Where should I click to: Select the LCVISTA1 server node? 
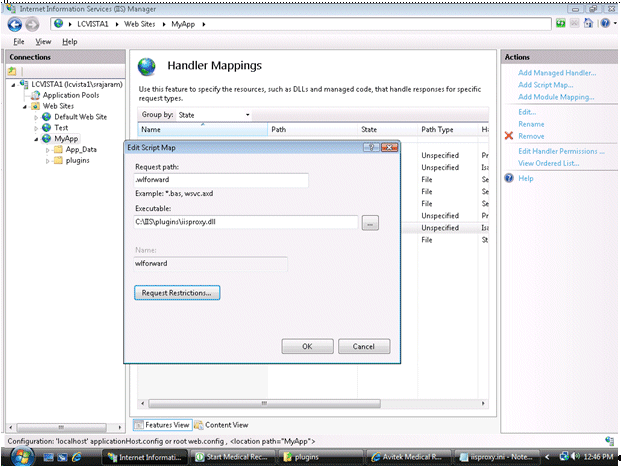(x=77, y=84)
